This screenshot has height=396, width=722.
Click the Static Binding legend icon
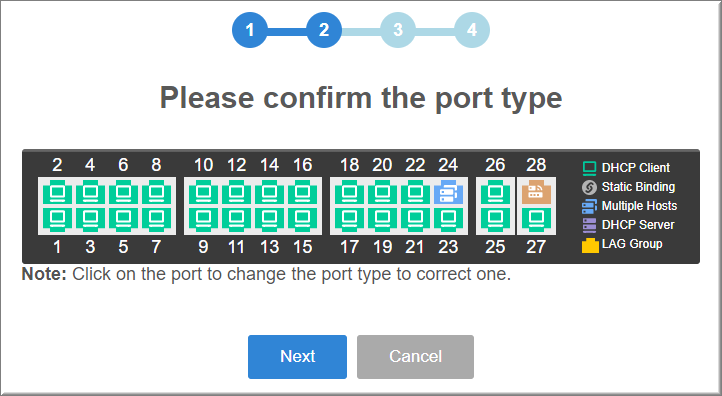(589, 187)
